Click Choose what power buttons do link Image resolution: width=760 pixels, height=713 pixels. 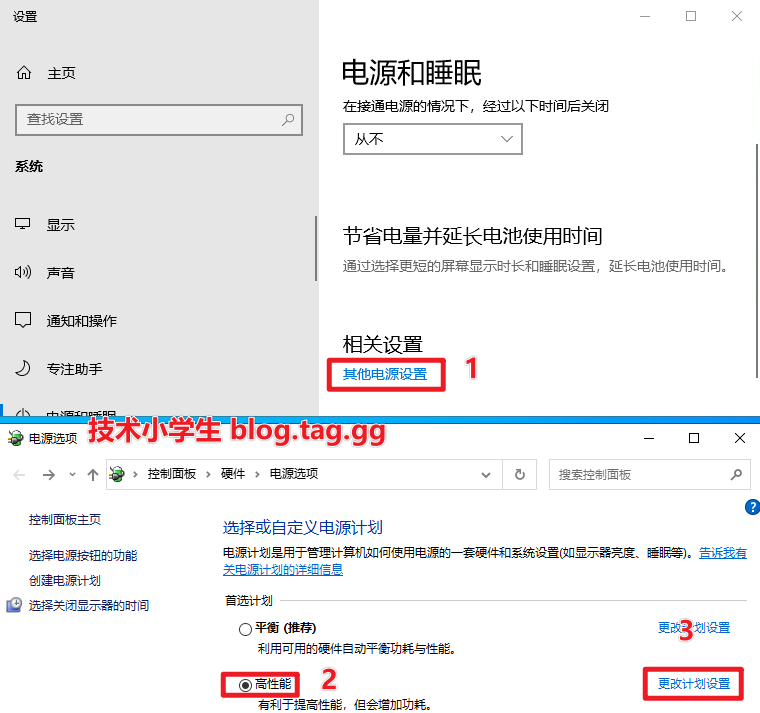[83, 555]
